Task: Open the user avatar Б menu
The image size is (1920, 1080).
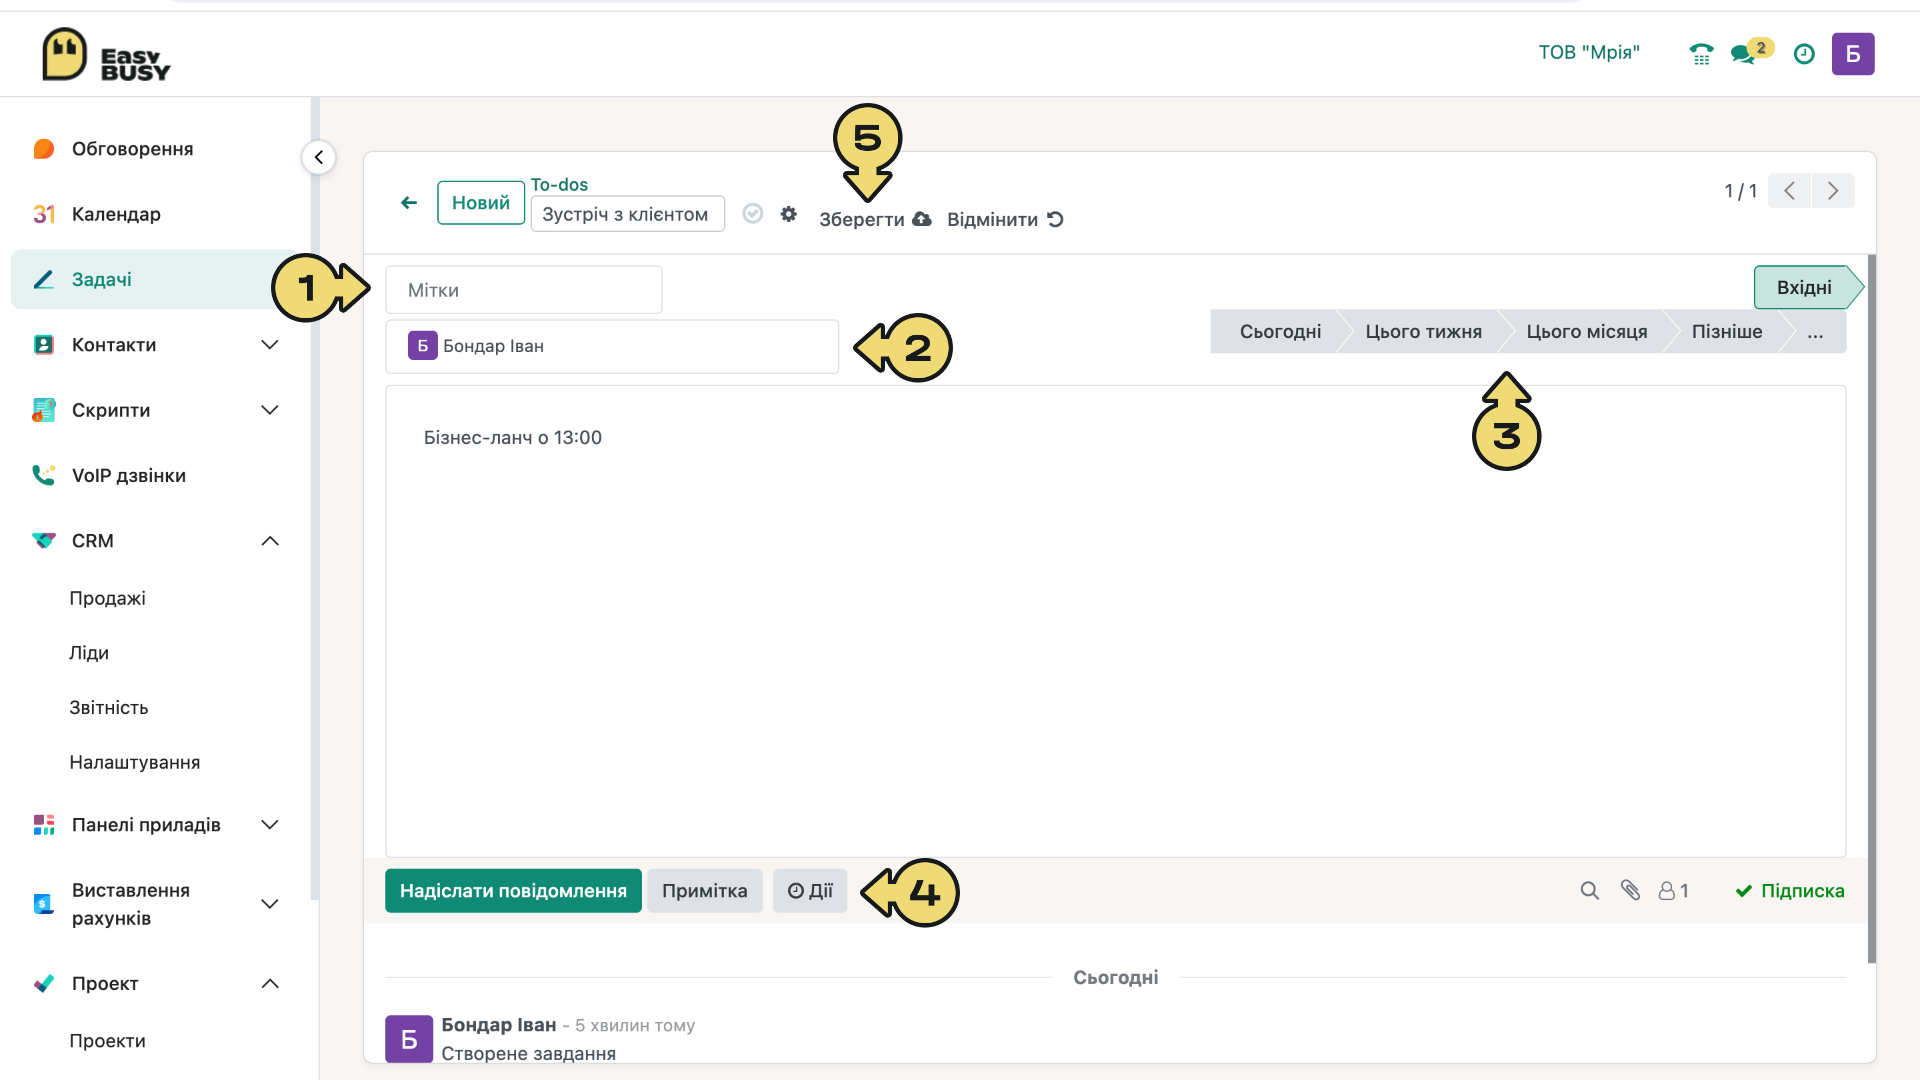Action: 1853,54
